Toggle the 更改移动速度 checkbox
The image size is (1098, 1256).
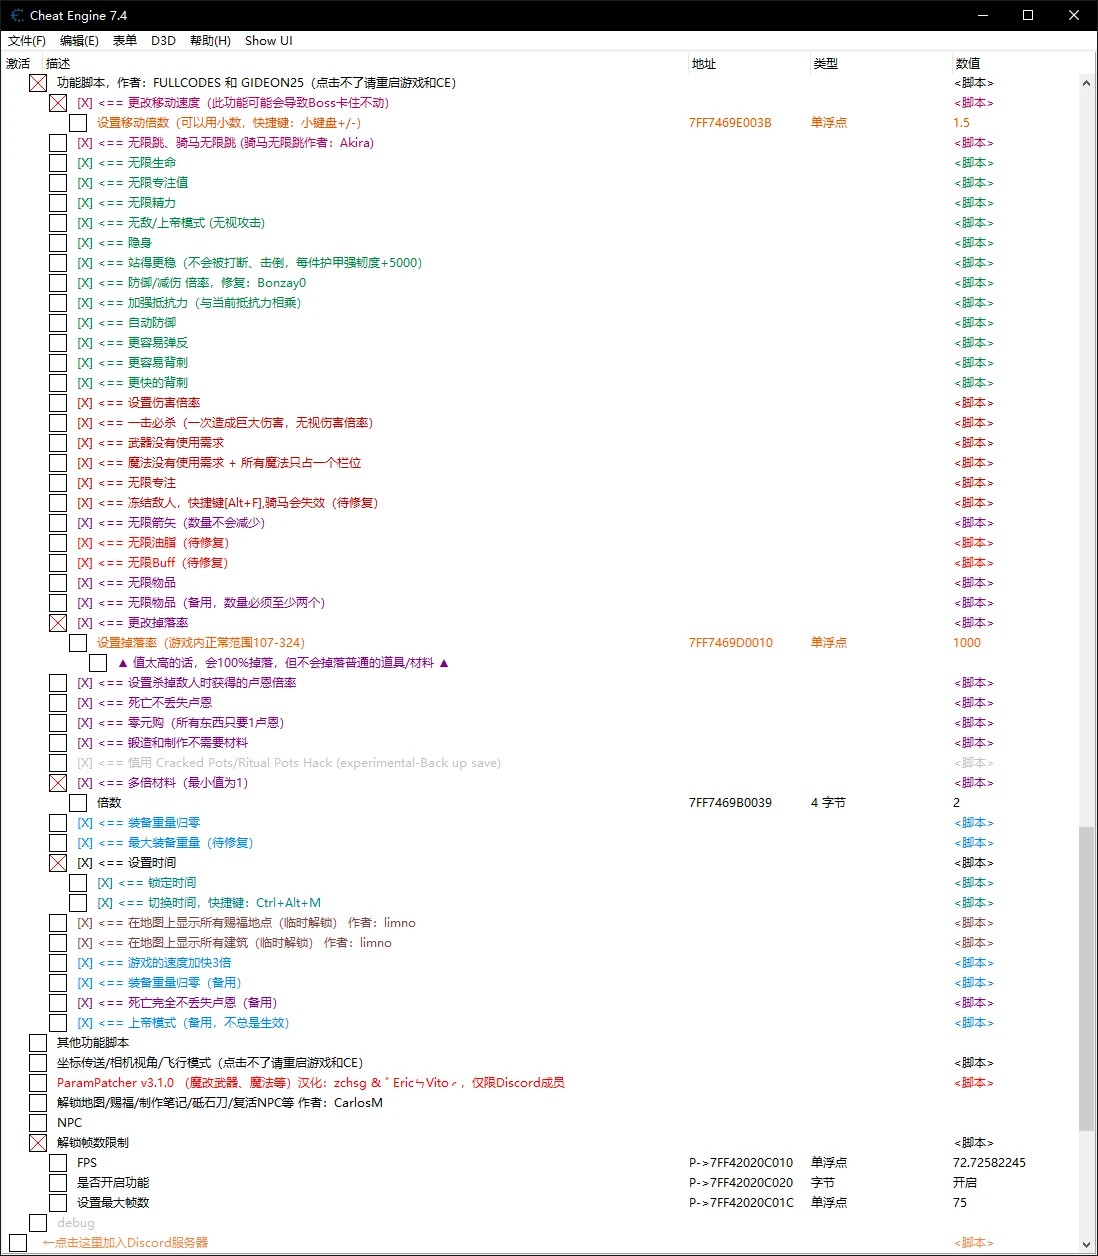click(58, 103)
